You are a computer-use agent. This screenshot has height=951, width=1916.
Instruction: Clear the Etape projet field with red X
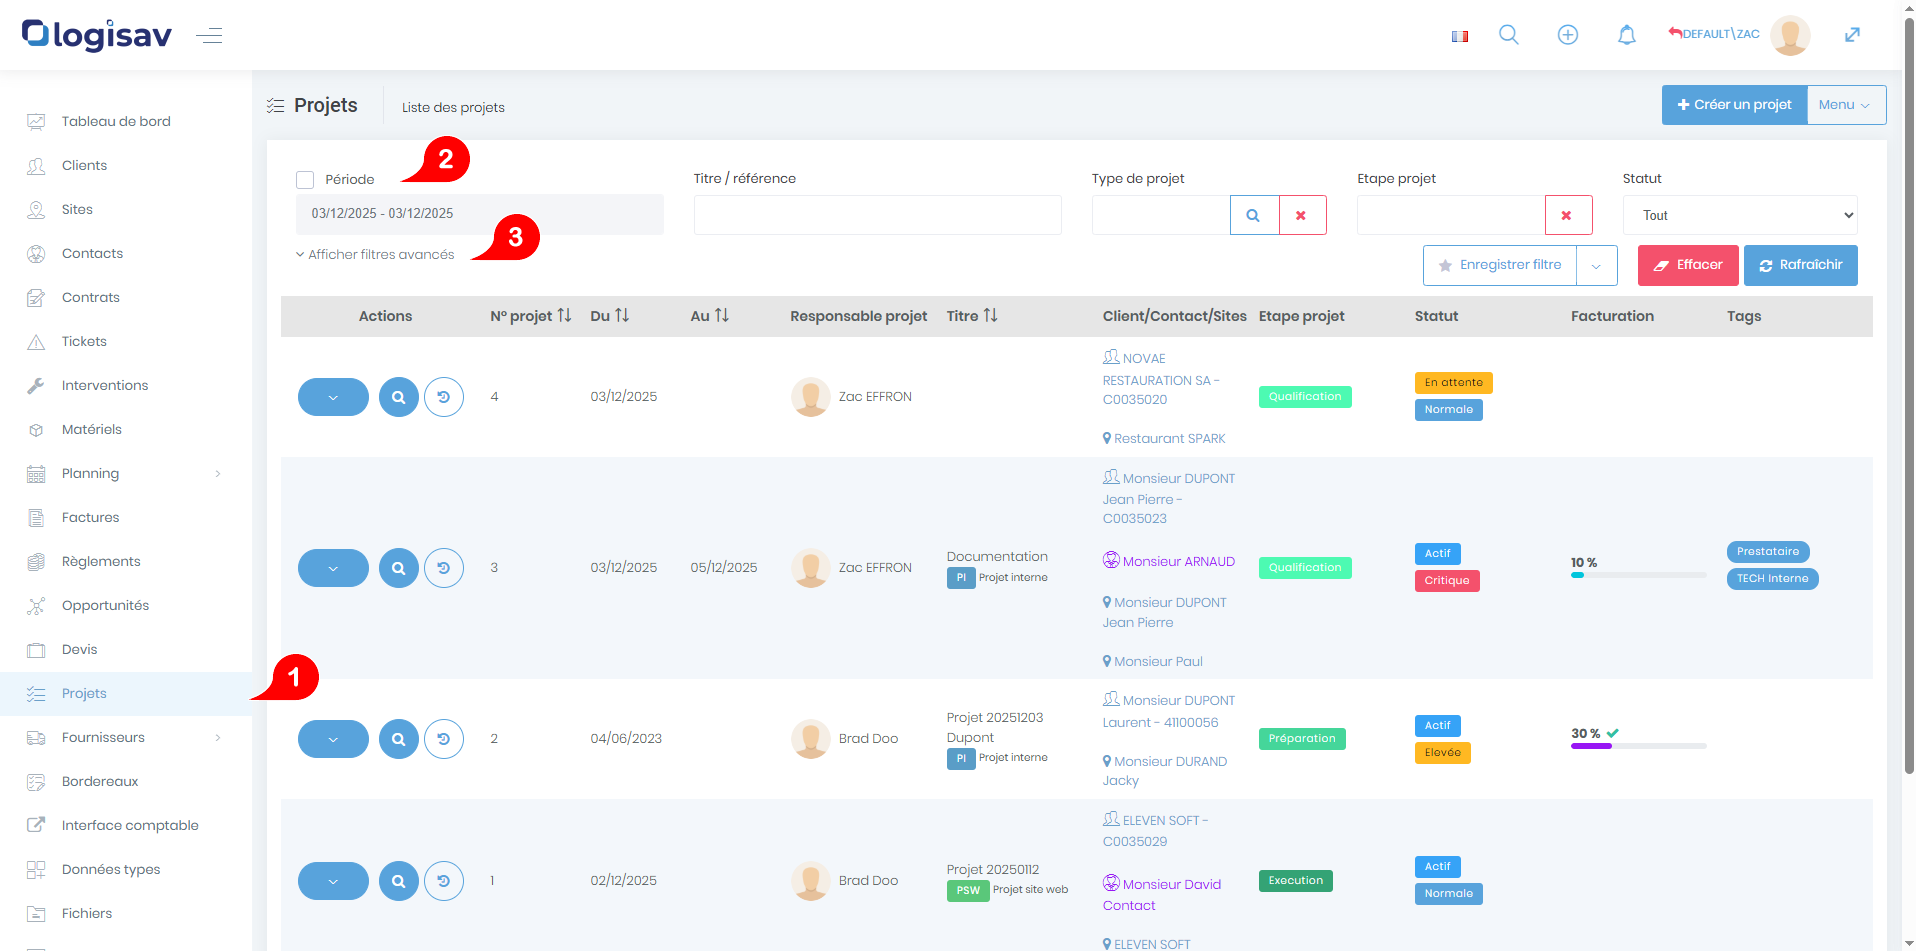(1567, 215)
